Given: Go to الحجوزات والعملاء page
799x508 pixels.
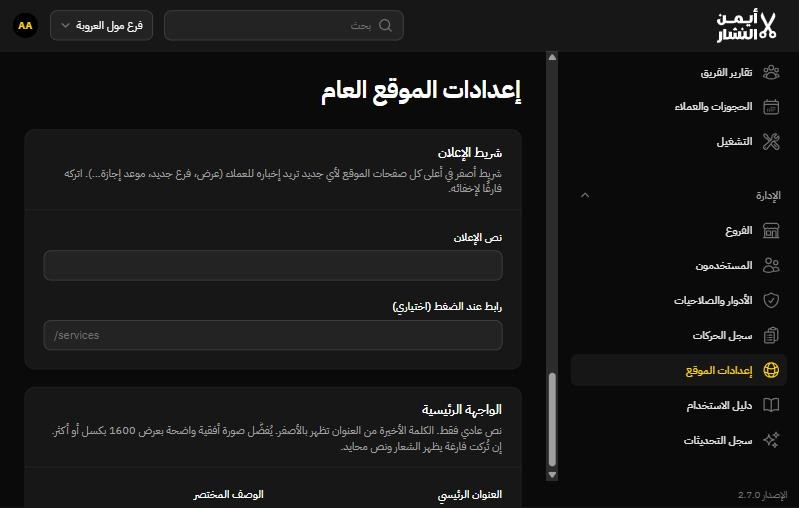Looking at the screenshot, I should click(679, 107).
